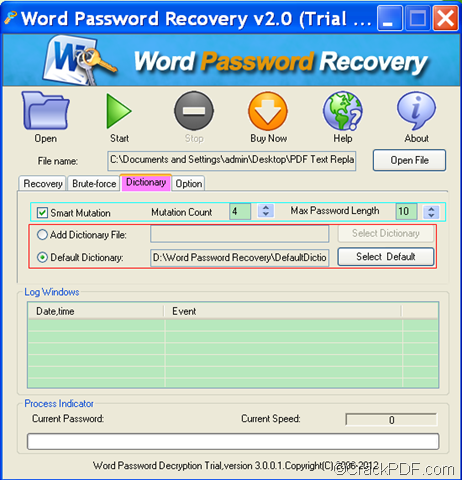
Task: Click the Word key logo in the banner
Action: (79, 60)
